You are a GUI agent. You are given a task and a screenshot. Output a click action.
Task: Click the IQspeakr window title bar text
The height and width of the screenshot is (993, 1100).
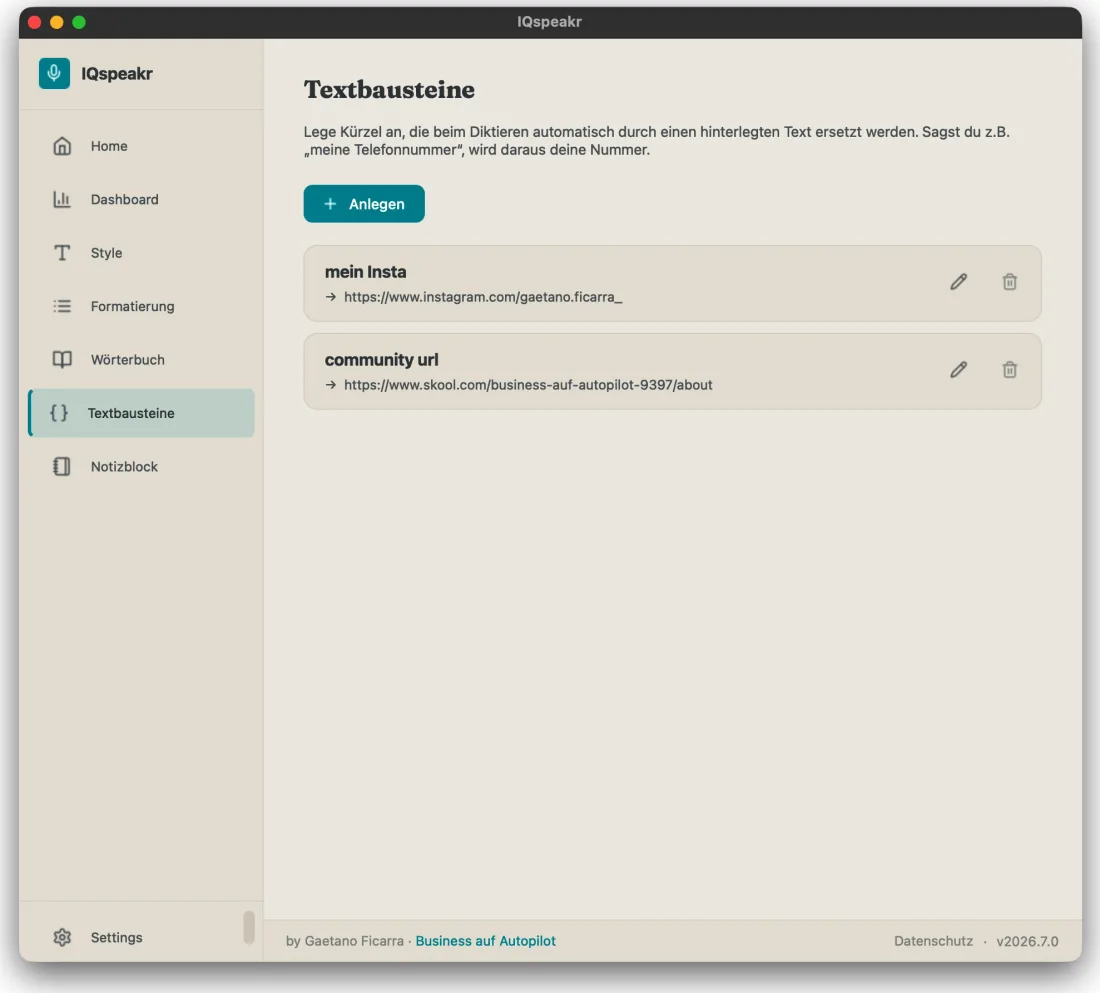pyautogui.click(x=549, y=22)
